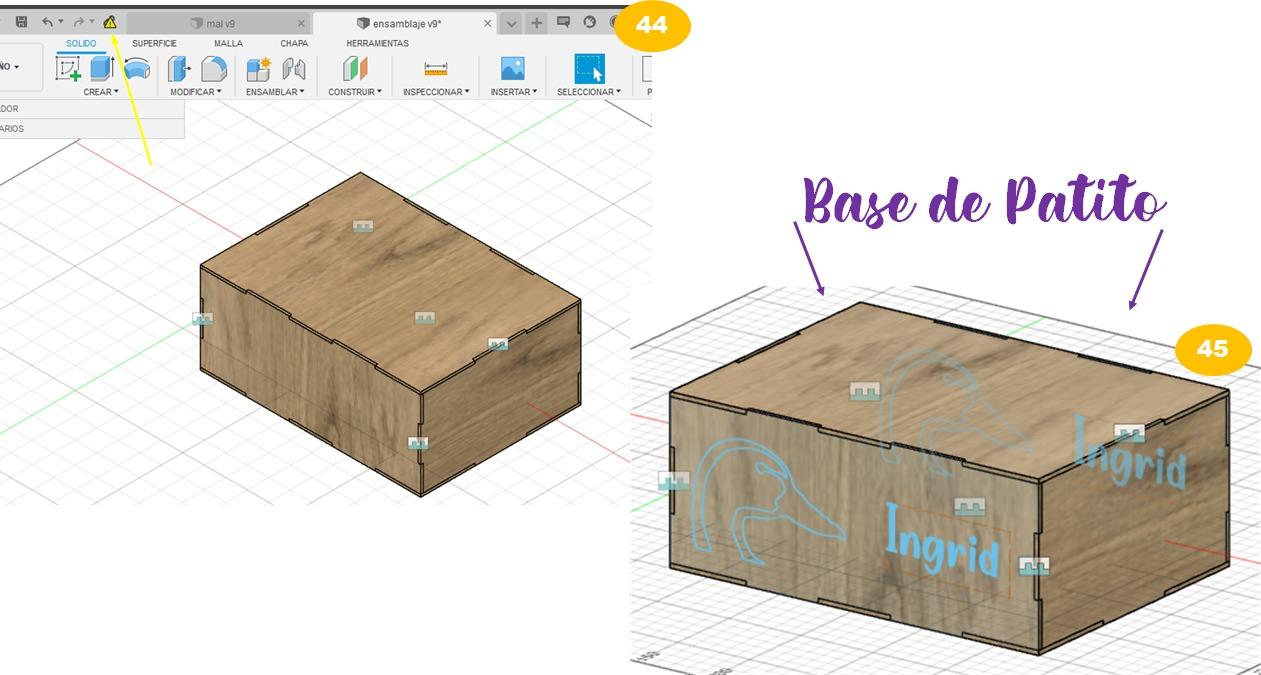Switch to the mal v9 document tab

218,23
